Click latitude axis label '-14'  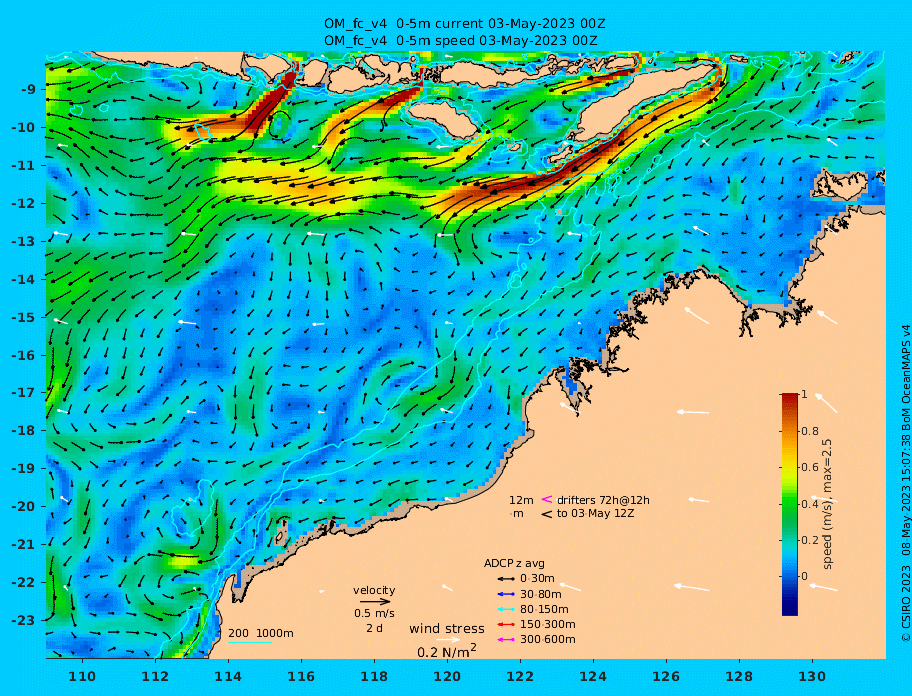[23, 279]
